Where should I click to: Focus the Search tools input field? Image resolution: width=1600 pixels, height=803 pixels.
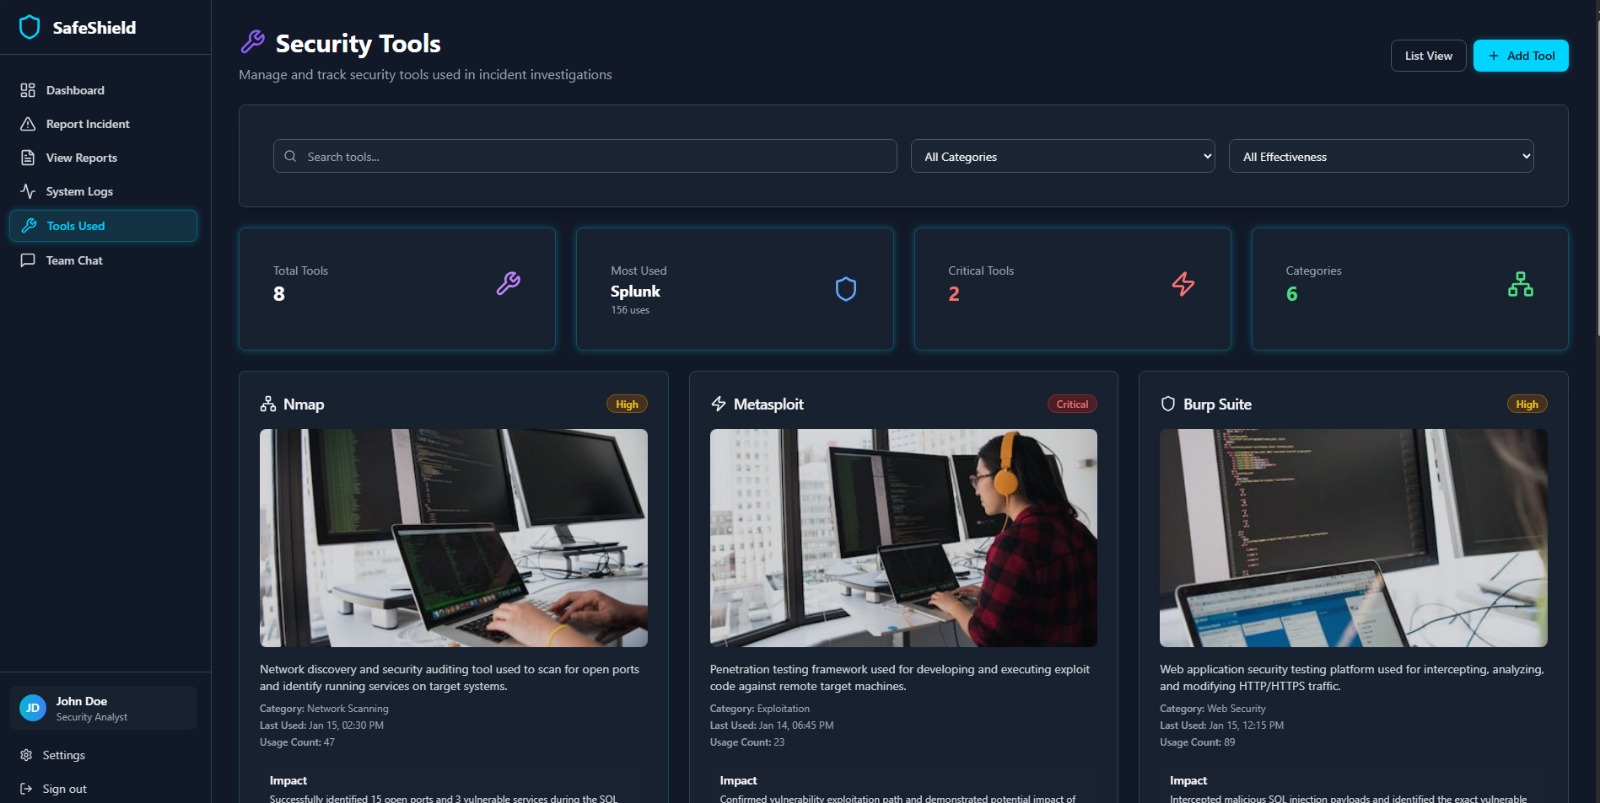[x=585, y=156]
